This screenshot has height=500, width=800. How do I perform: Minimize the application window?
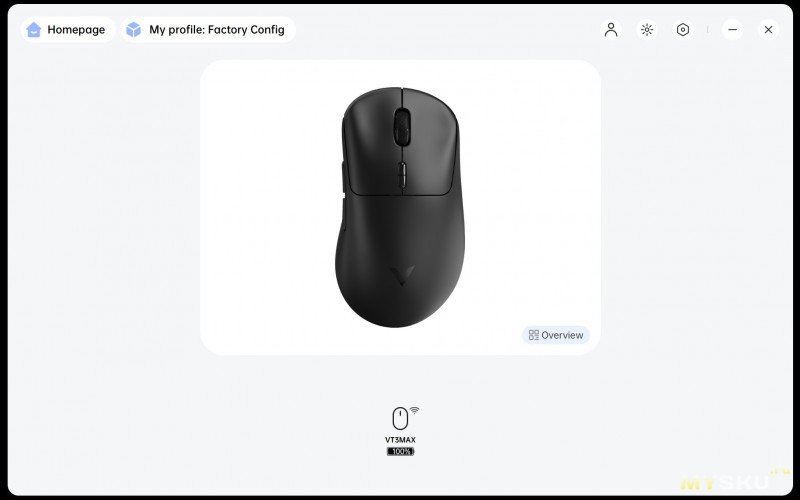point(732,30)
